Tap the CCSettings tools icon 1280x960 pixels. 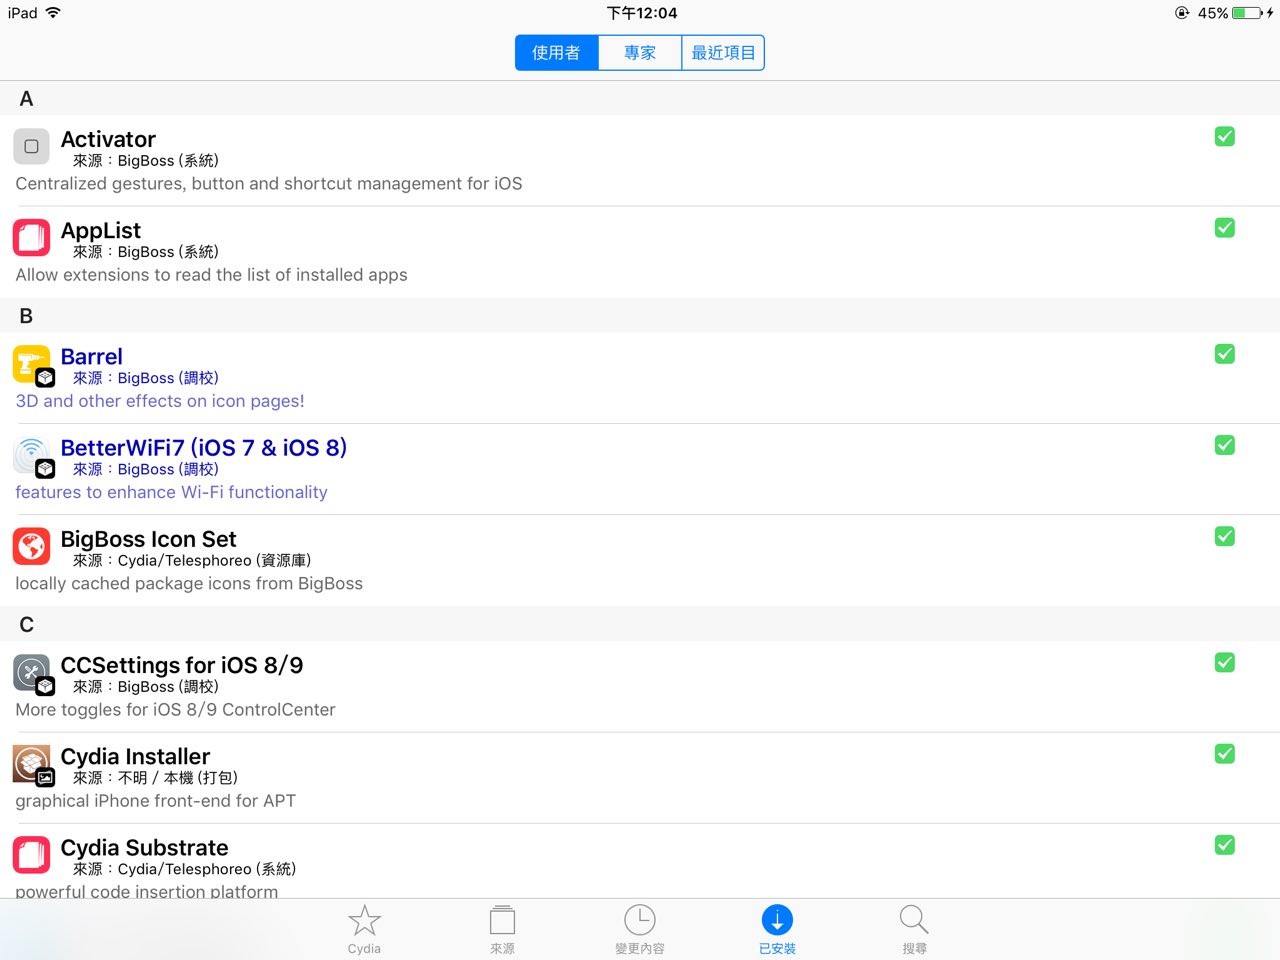click(31, 672)
